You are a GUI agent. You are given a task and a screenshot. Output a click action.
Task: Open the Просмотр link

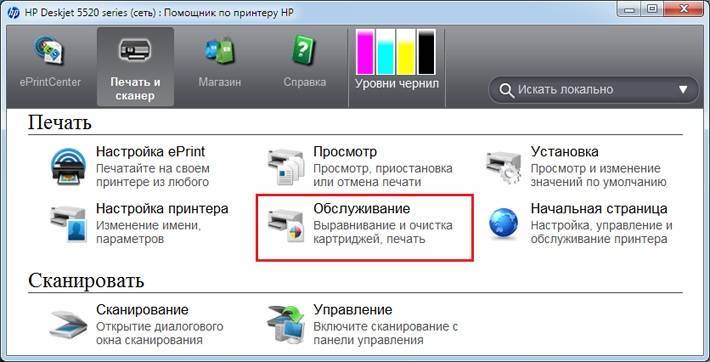[x=345, y=152]
